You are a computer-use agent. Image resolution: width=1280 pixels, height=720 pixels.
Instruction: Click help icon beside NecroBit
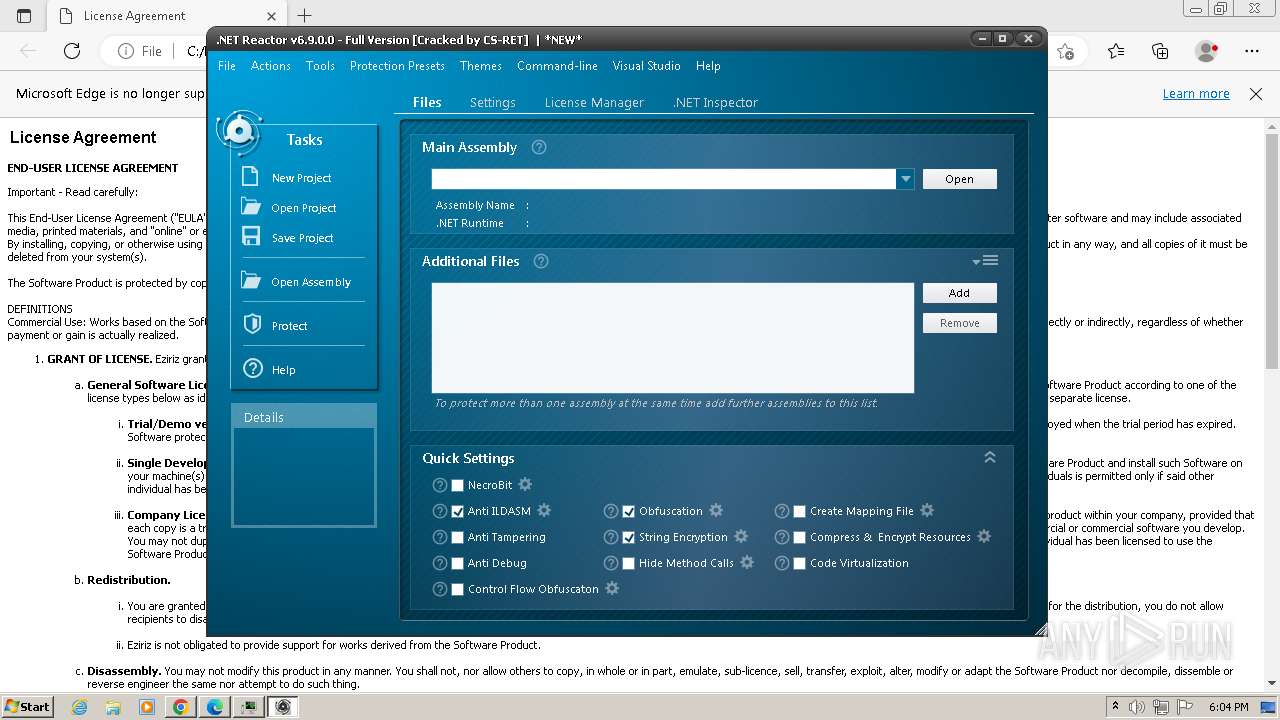coord(439,485)
